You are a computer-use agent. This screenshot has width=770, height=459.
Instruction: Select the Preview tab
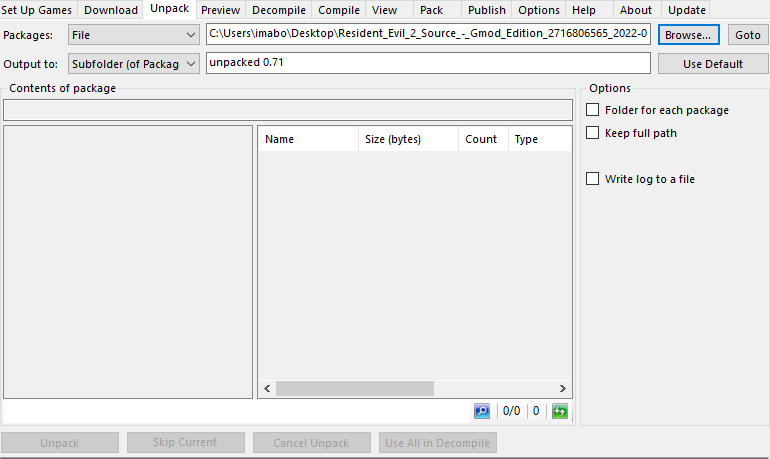pos(220,10)
